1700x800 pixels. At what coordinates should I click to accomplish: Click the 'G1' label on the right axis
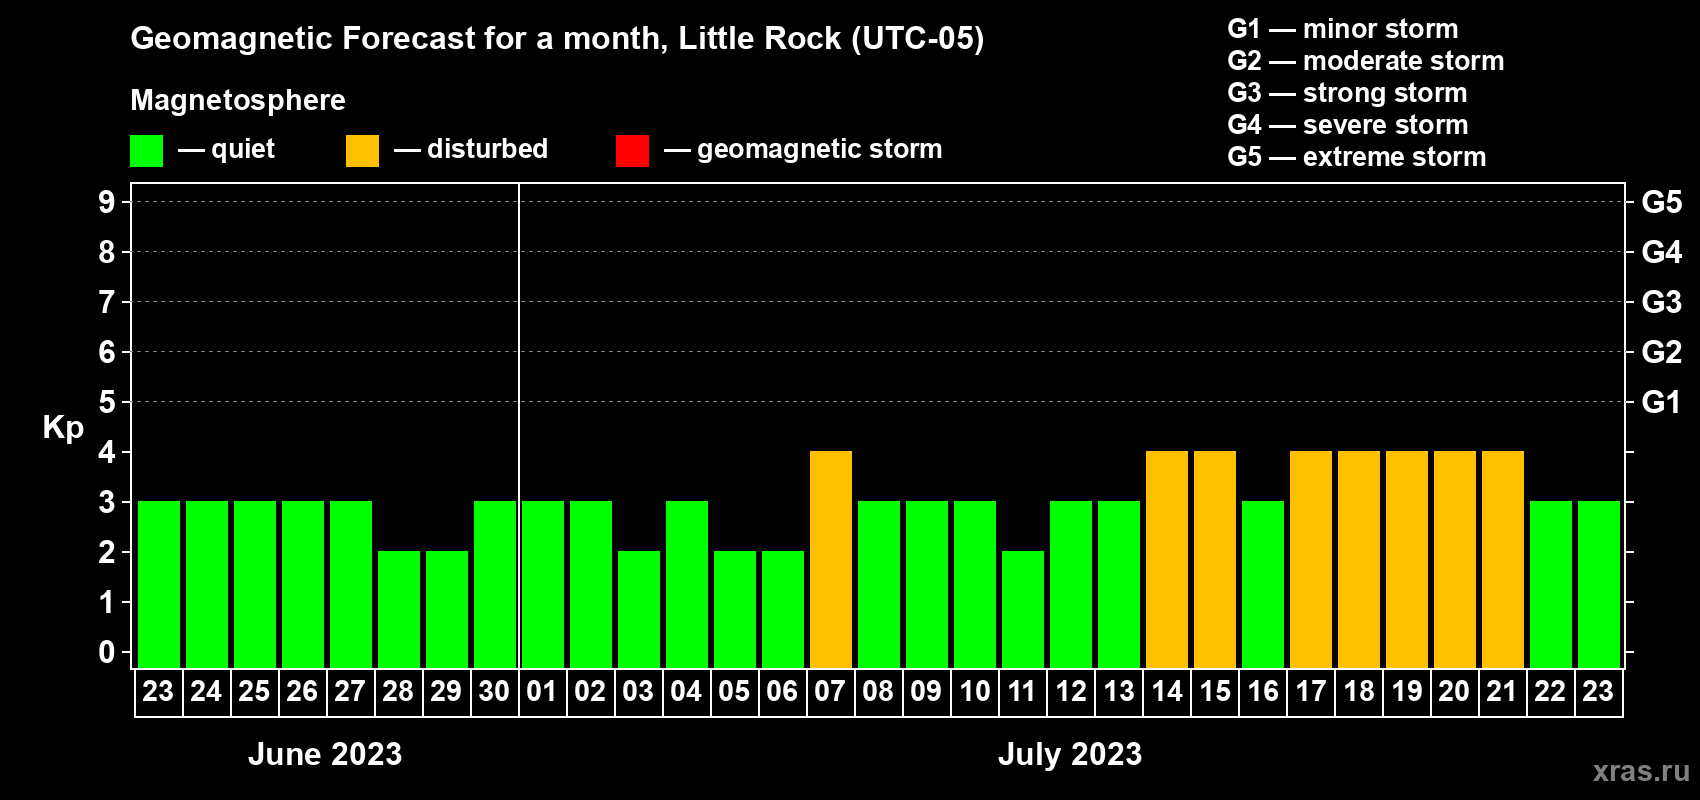[1662, 402]
